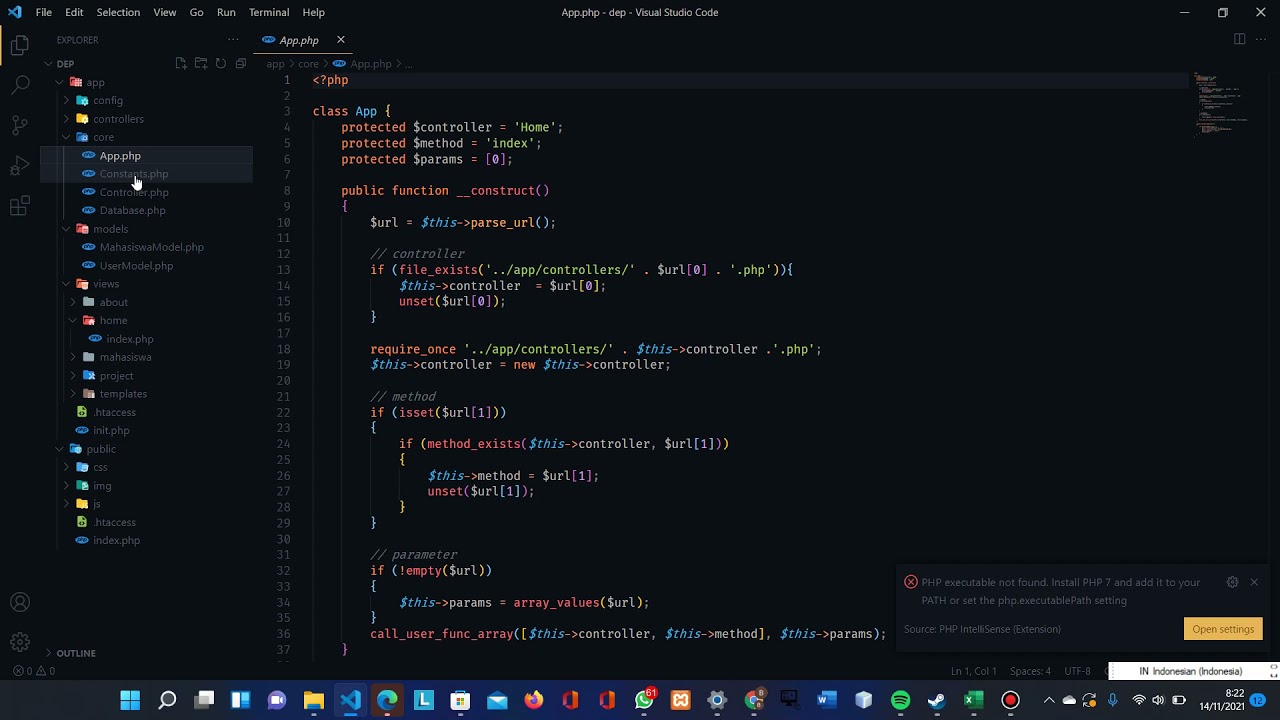Open index.php under views home folder
Screen dimensions: 1280x720
point(129,339)
